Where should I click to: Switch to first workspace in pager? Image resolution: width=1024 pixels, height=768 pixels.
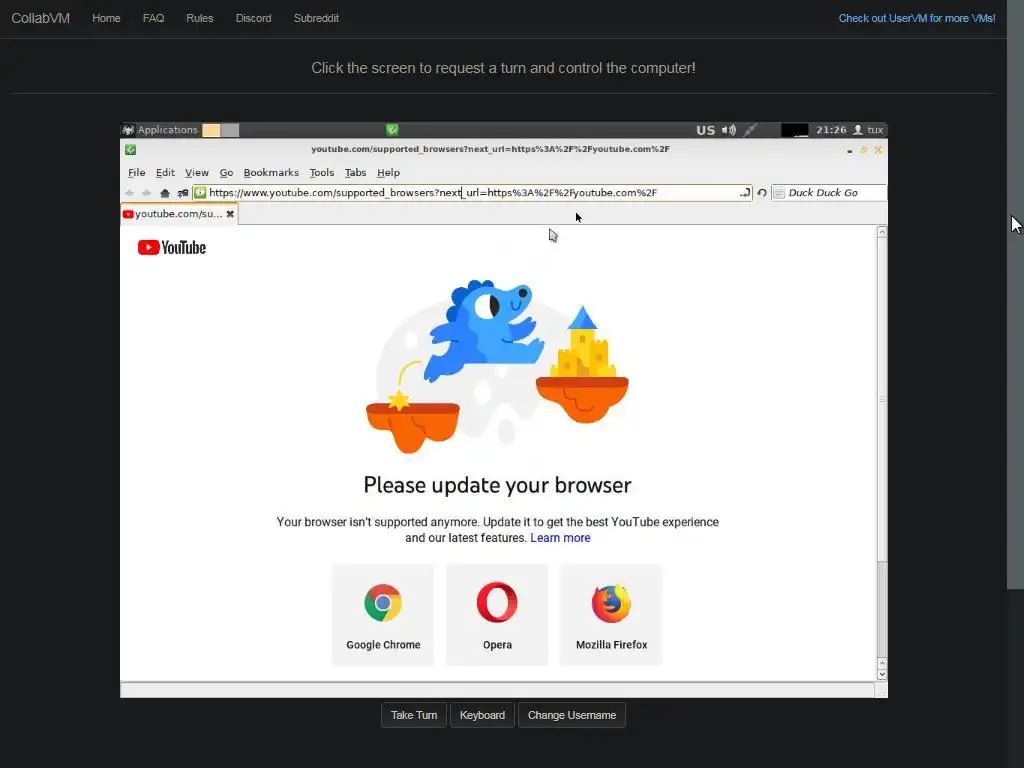pos(211,130)
